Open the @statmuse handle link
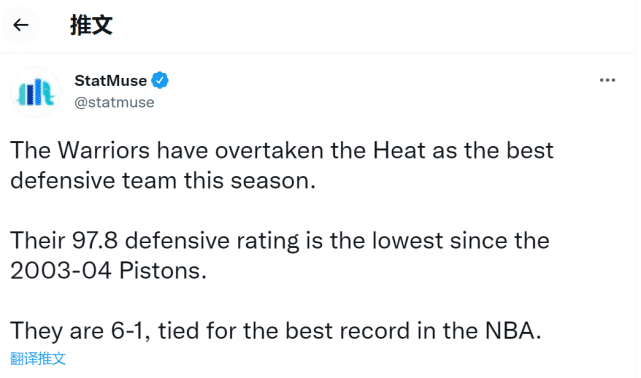 (114, 102)
